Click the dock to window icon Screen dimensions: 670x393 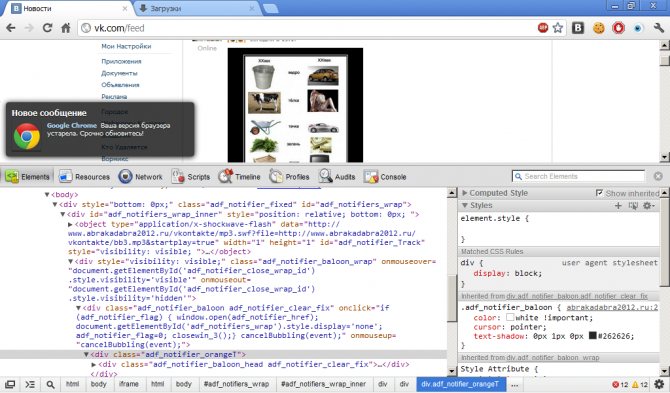pyautogui.click(x=10, y=384)
